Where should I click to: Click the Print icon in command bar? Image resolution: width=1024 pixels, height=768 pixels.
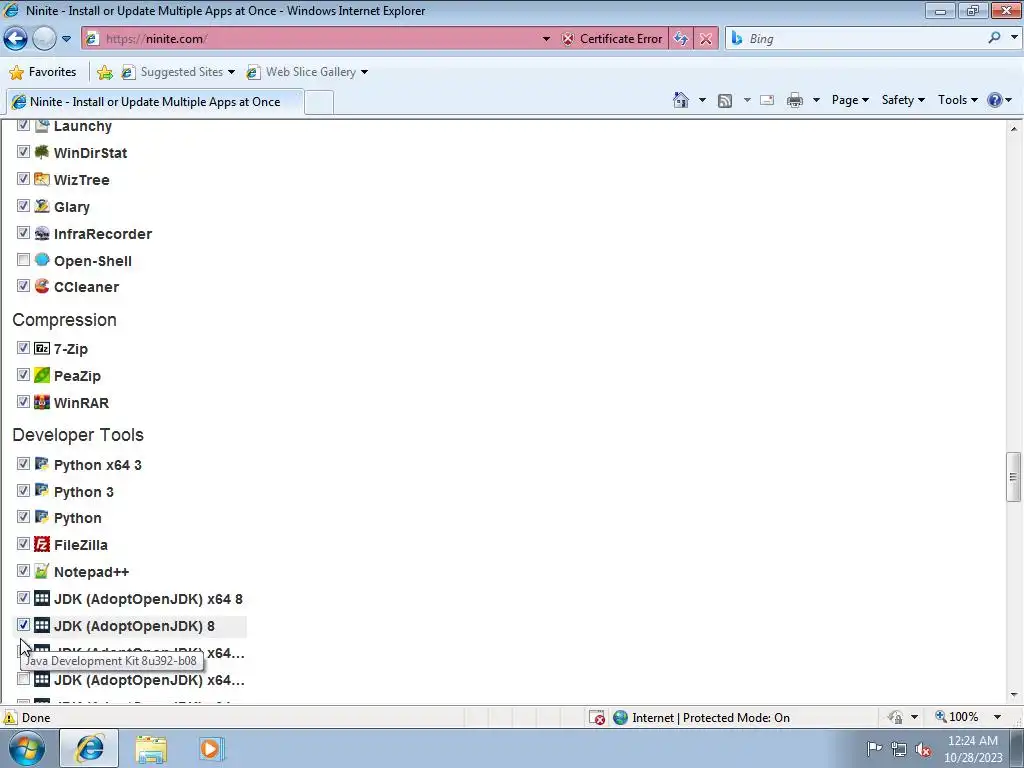[795, 100]
